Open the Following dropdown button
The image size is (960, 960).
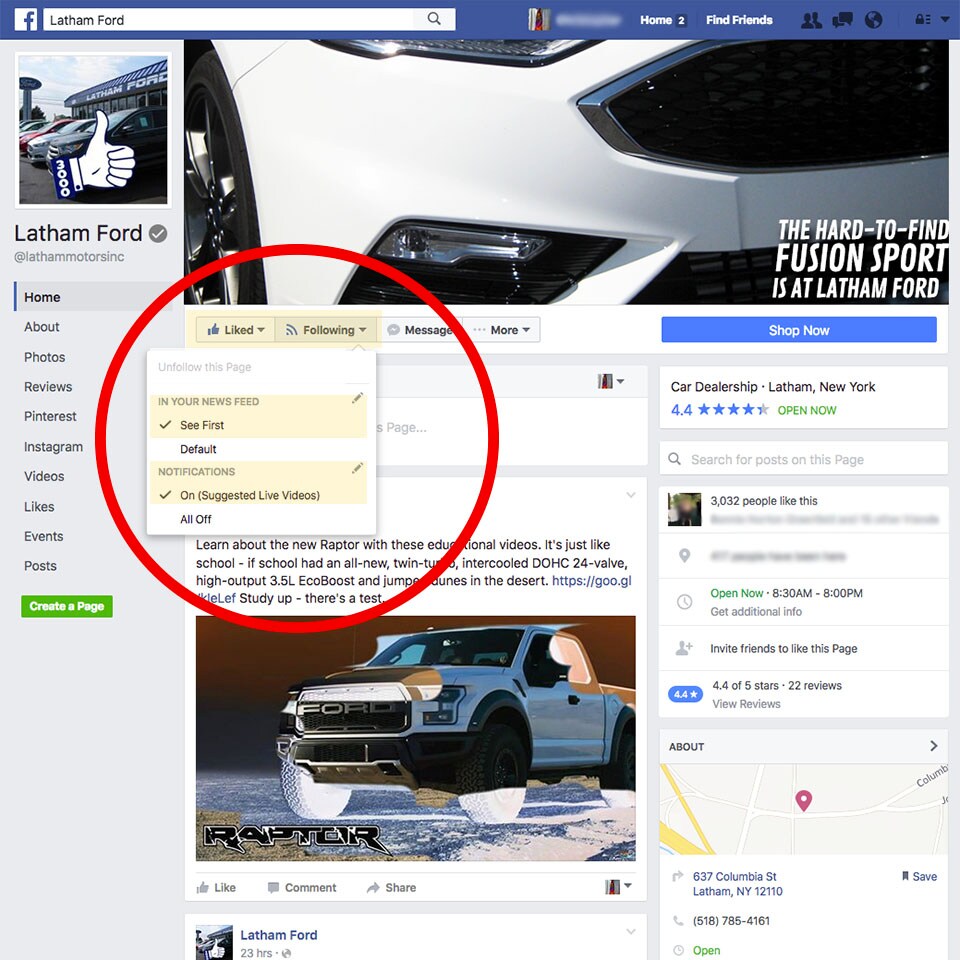click(x=326, y=330)
